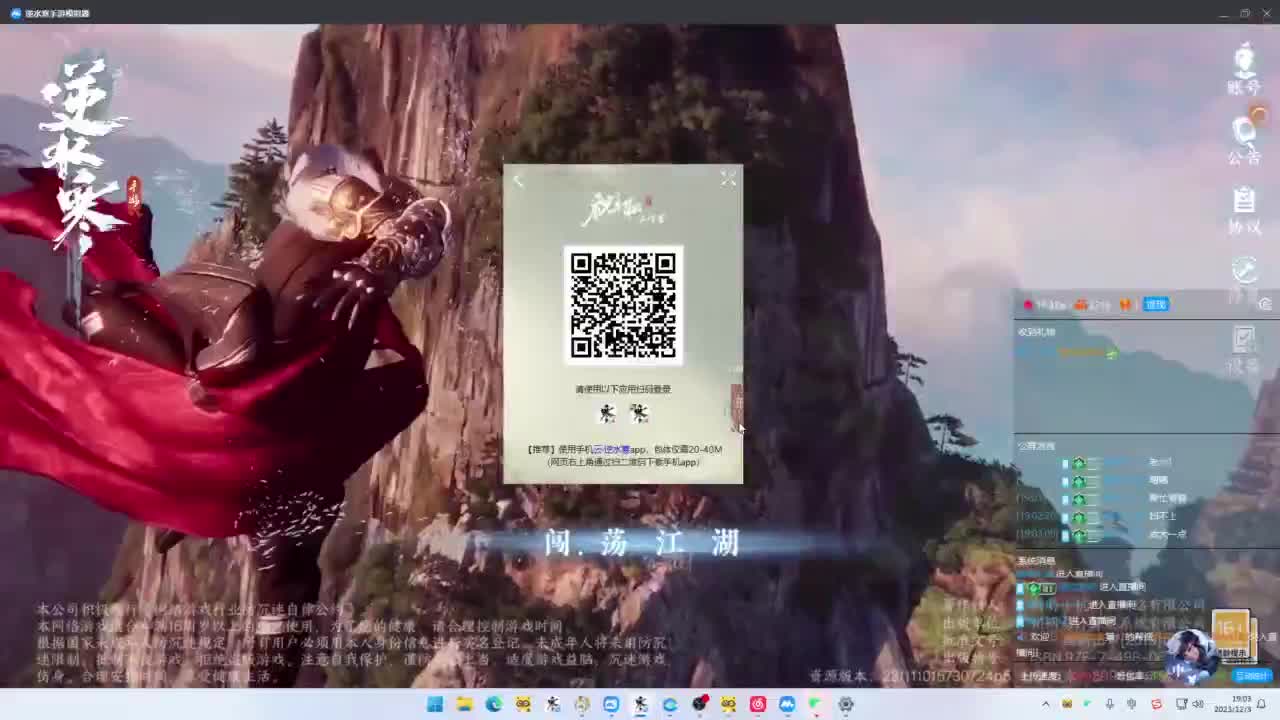Open the active 逆水寒 emulator taskbar icon
This screenshot has height=720, width=1280.
[x=640, y=704]
